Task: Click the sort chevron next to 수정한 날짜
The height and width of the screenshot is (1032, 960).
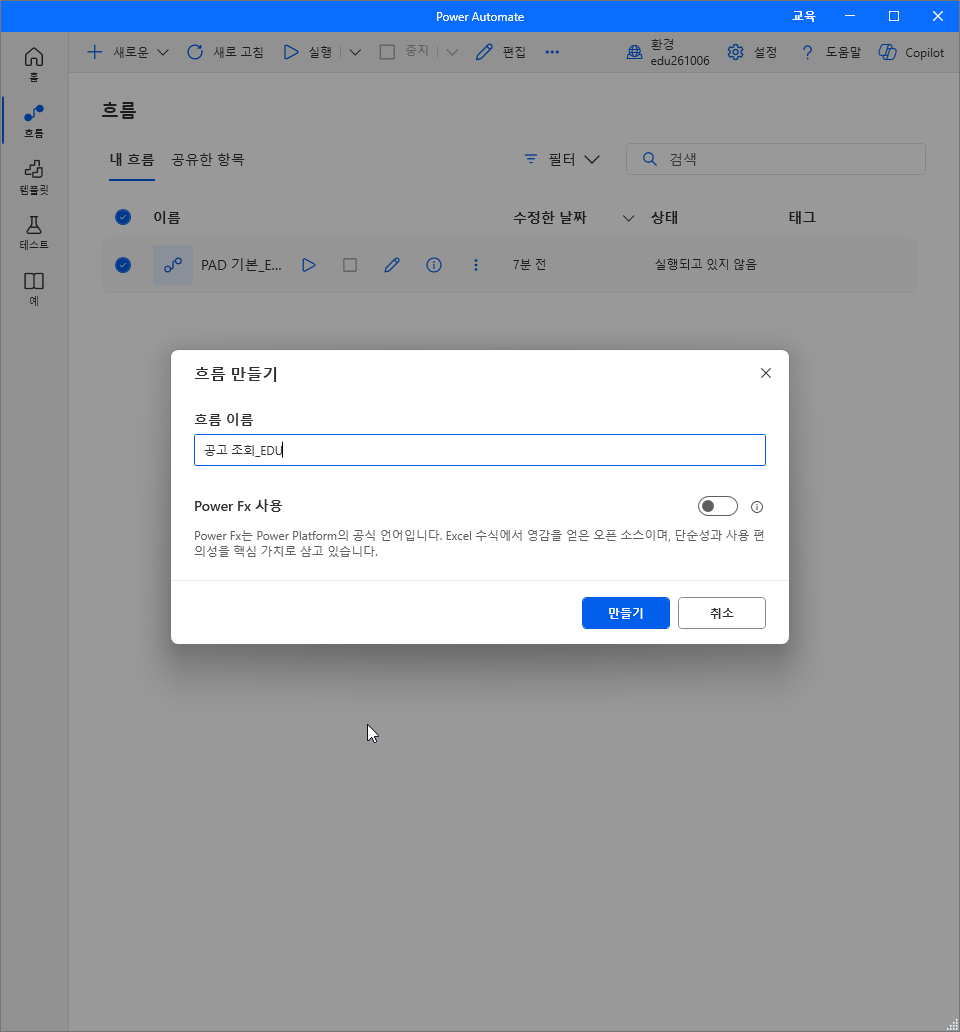Action: pyautogui.click(x=628, y=218)
